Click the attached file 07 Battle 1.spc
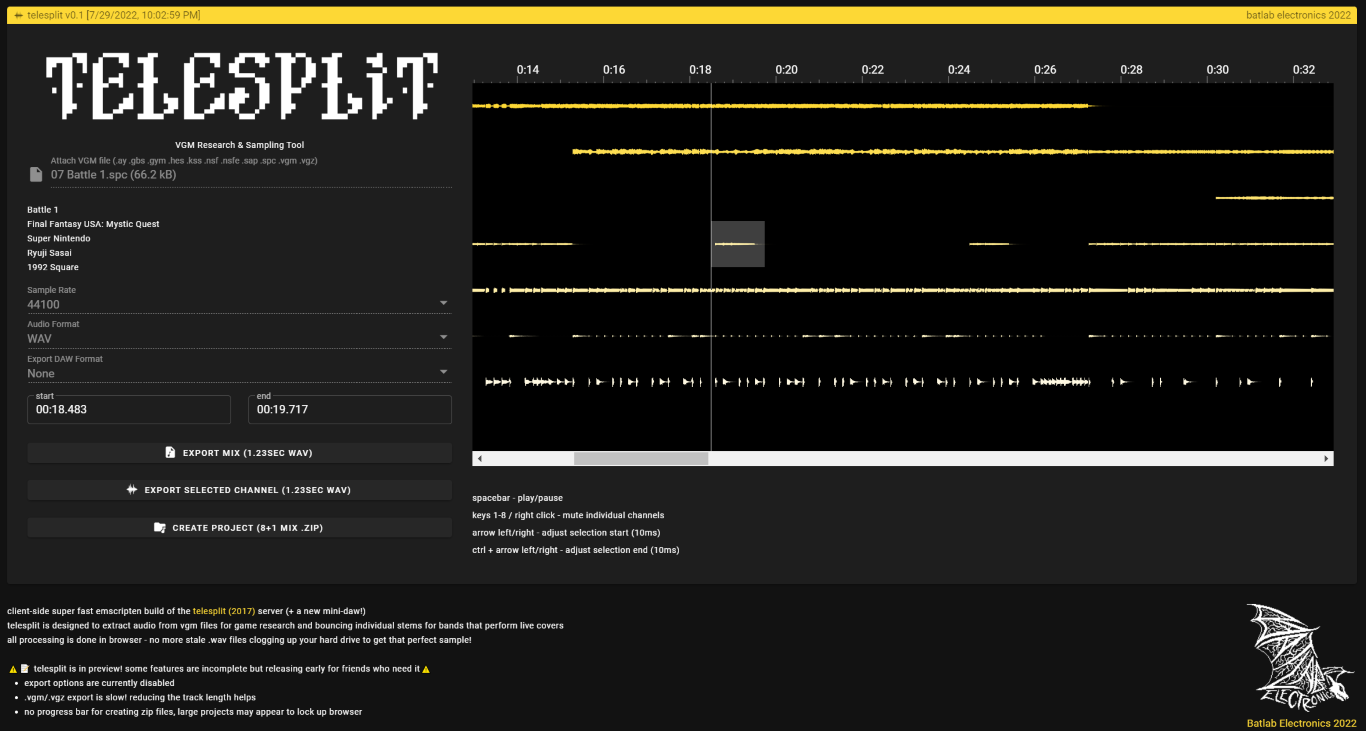The height and width of the screenshot is (731, 1366). [113, 175]
